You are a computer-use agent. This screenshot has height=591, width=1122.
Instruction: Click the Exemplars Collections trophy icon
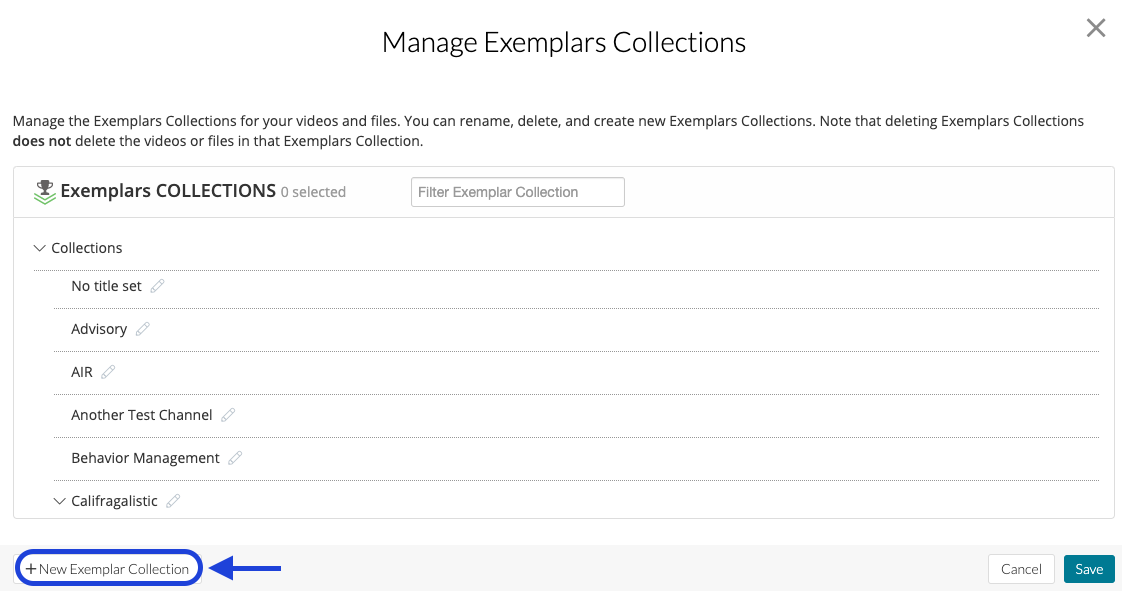click(46, 190)
